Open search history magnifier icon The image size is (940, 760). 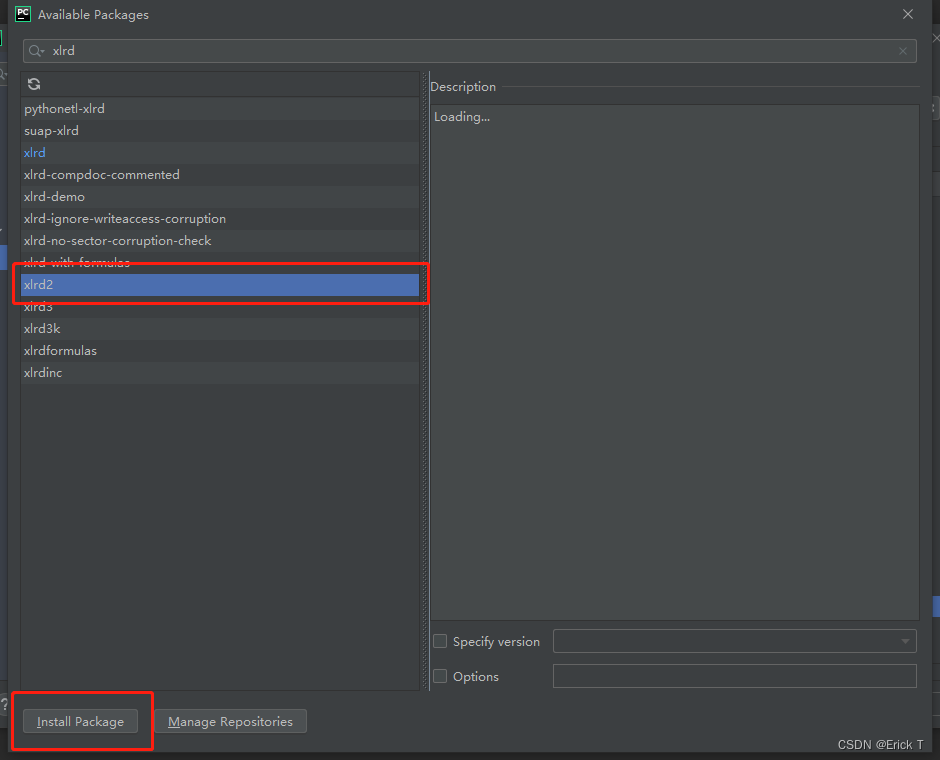click(x=37, y=51)
